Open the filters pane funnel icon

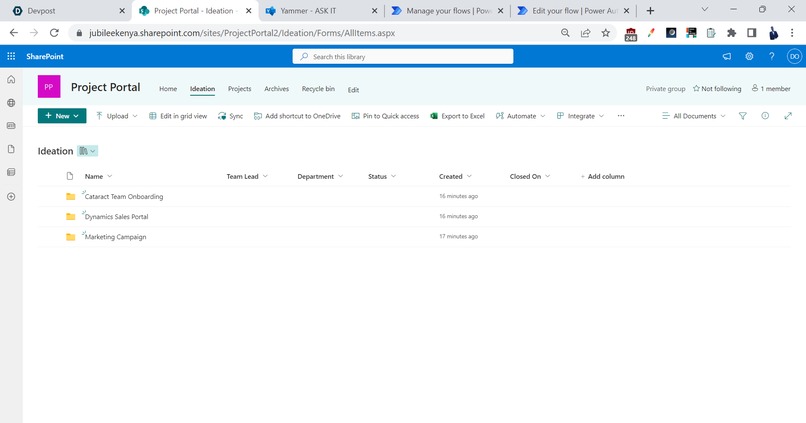point(743,116)
